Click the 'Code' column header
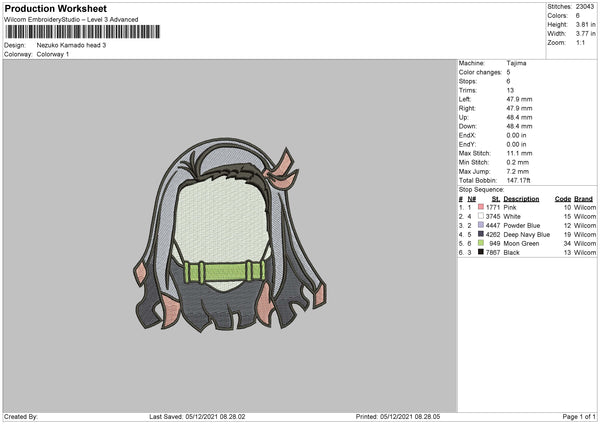The height and width of the screenshot is (424, 600). click(x=563, y=199)
